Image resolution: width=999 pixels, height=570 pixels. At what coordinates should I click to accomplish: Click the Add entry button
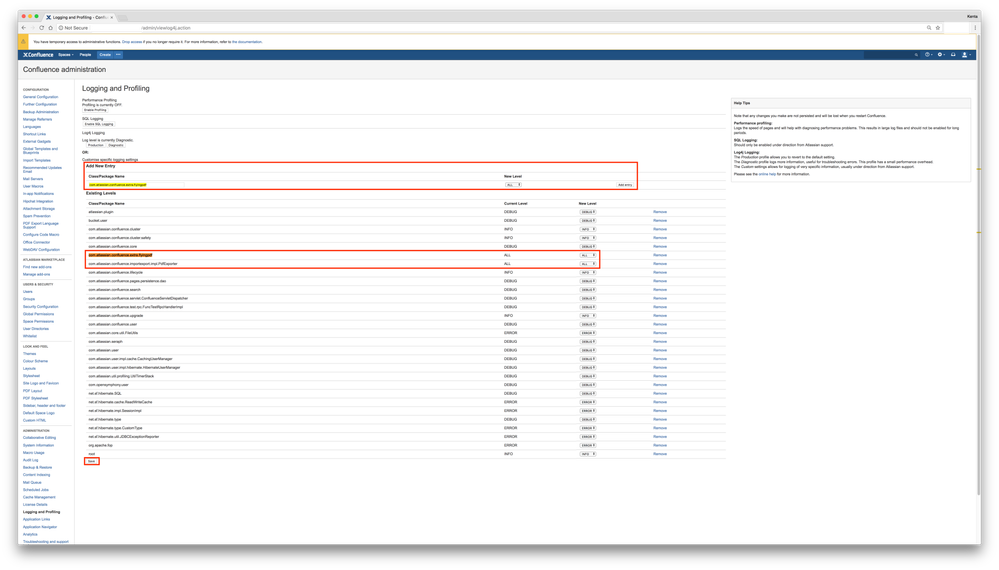[x=625, y=185]
